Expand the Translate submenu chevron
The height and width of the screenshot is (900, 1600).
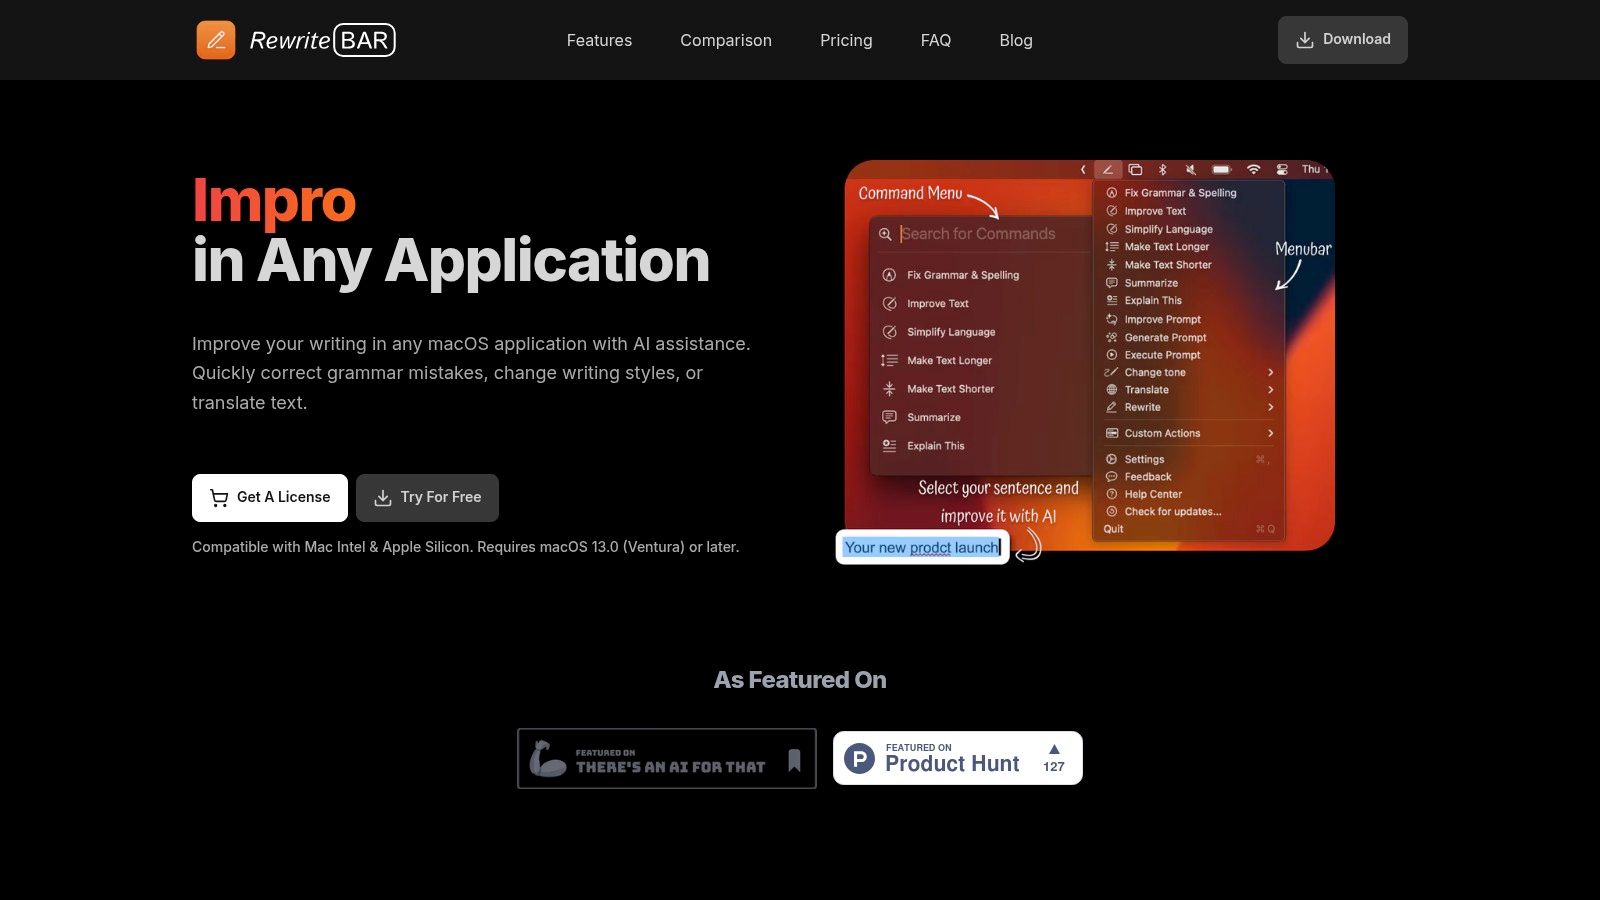click(x=1270, y=390)
